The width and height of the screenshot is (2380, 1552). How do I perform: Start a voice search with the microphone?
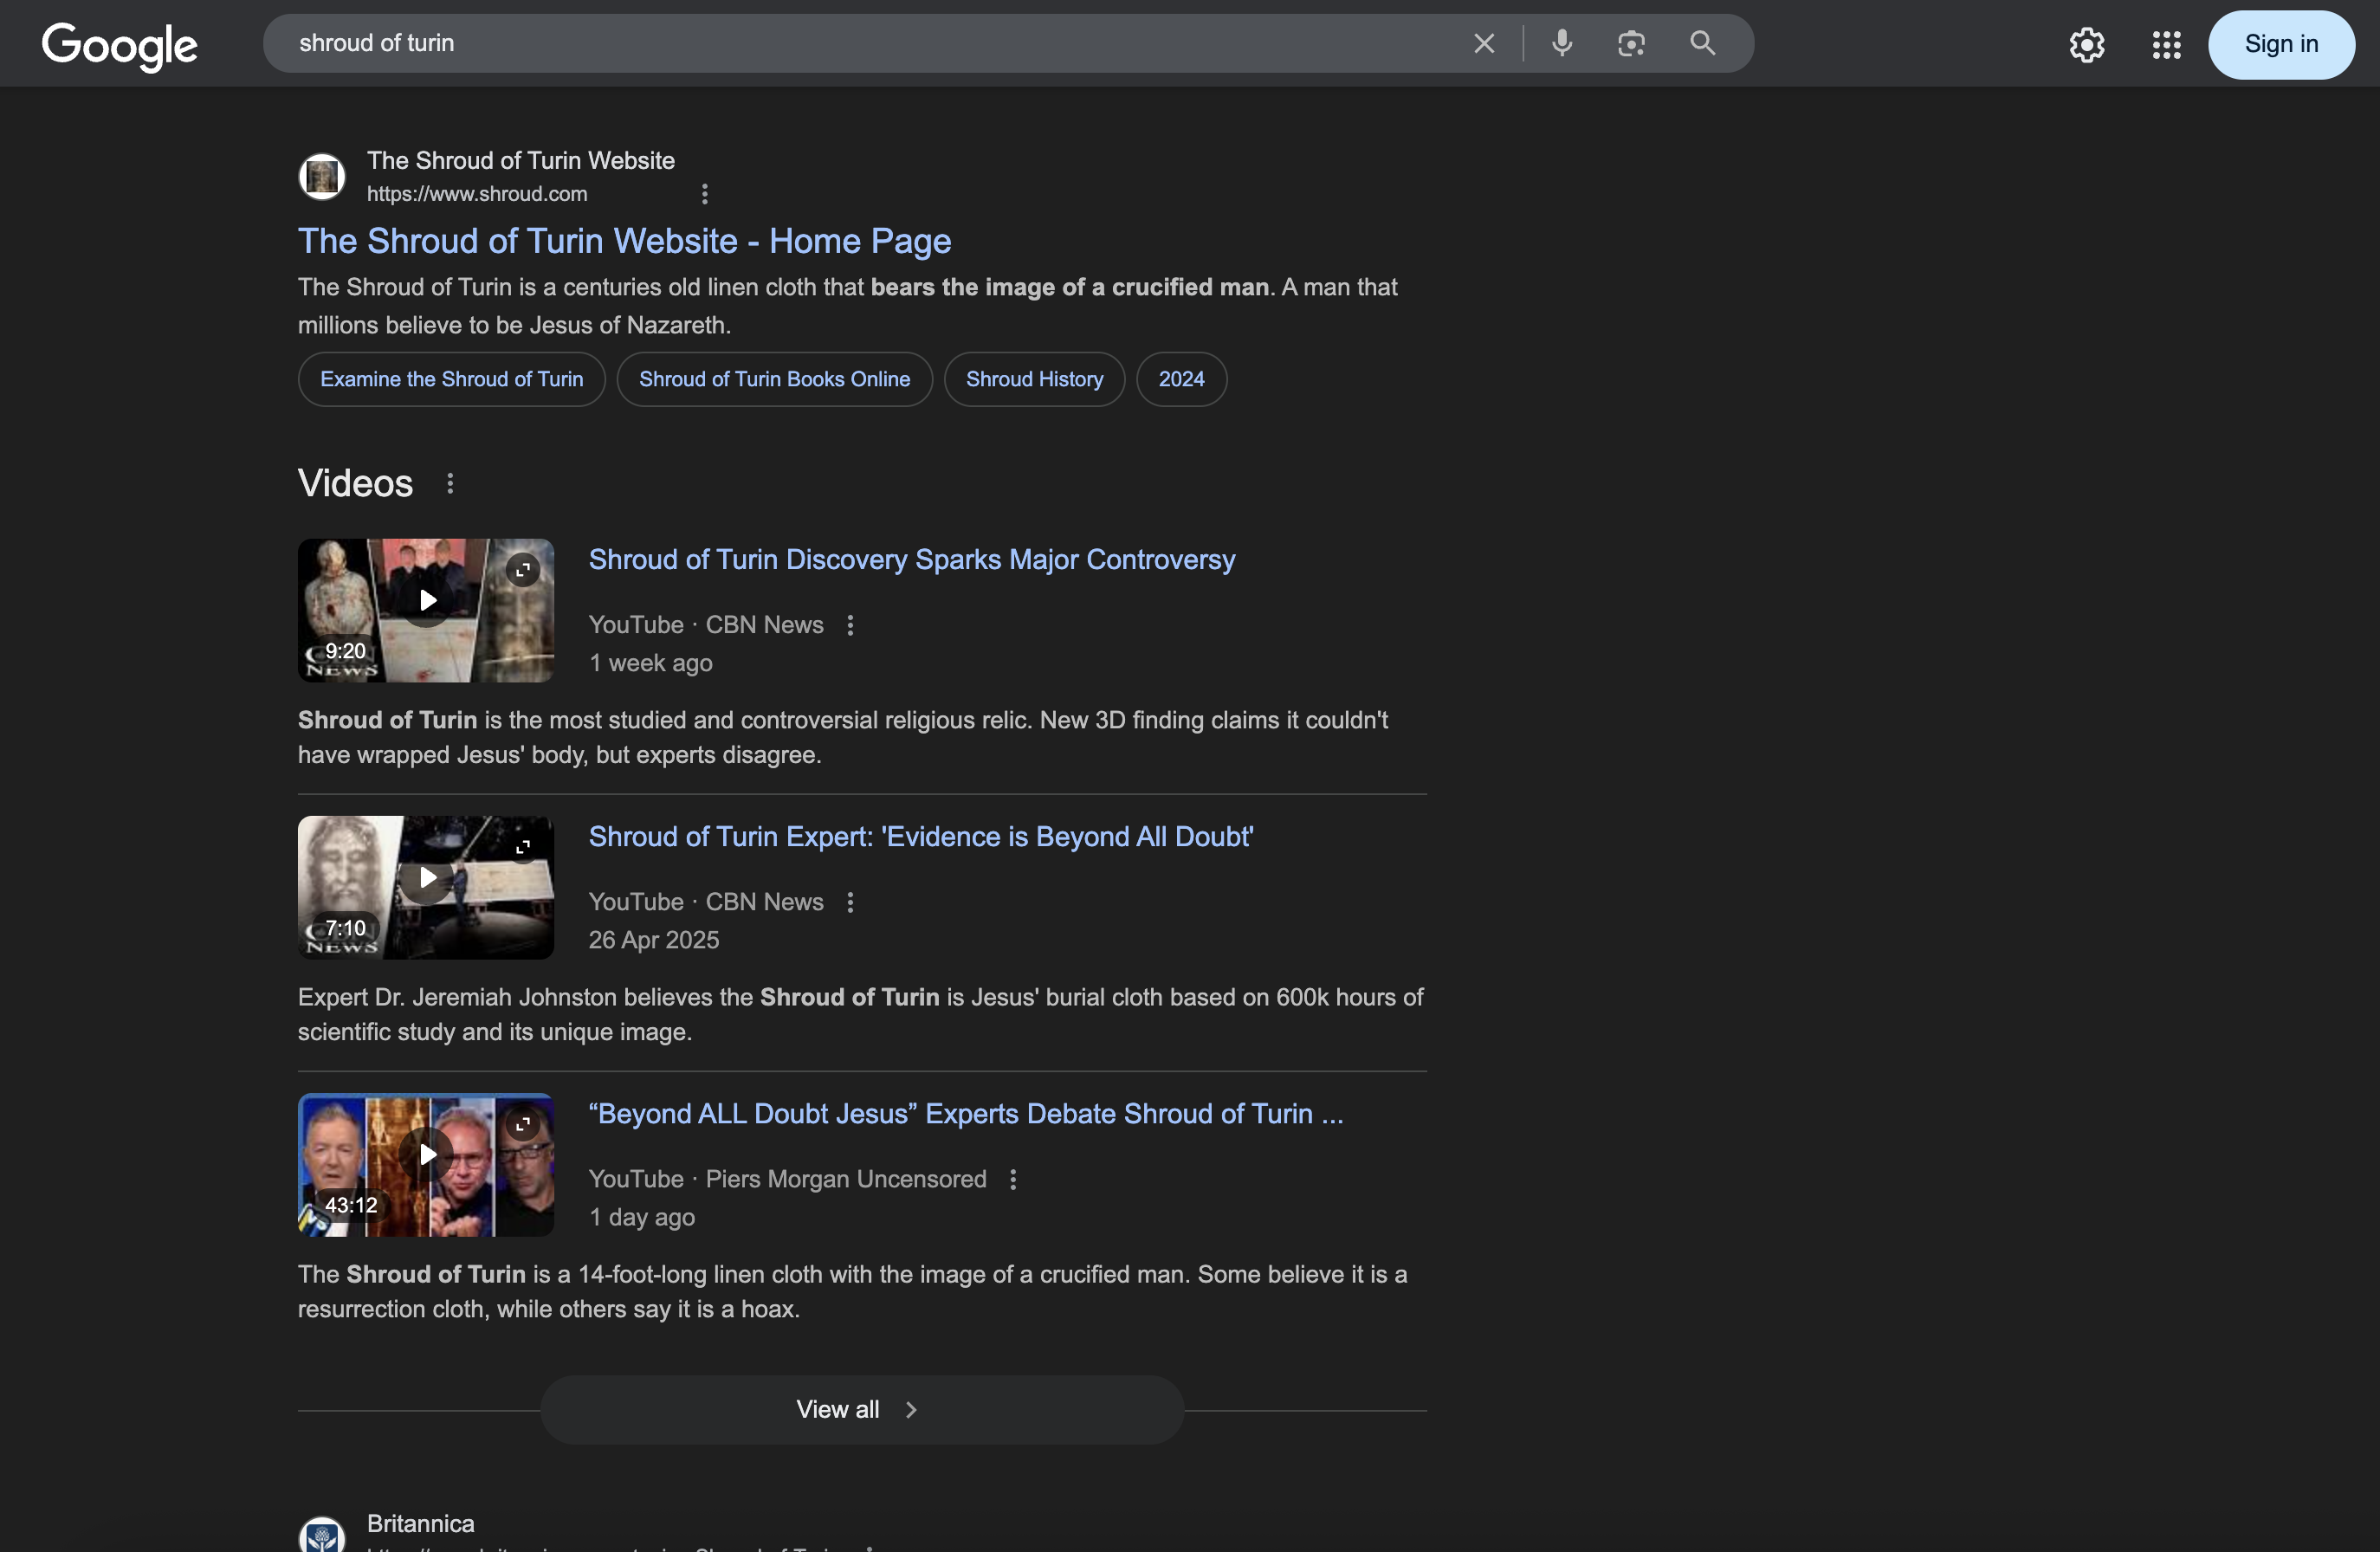tap(1562, 44)
